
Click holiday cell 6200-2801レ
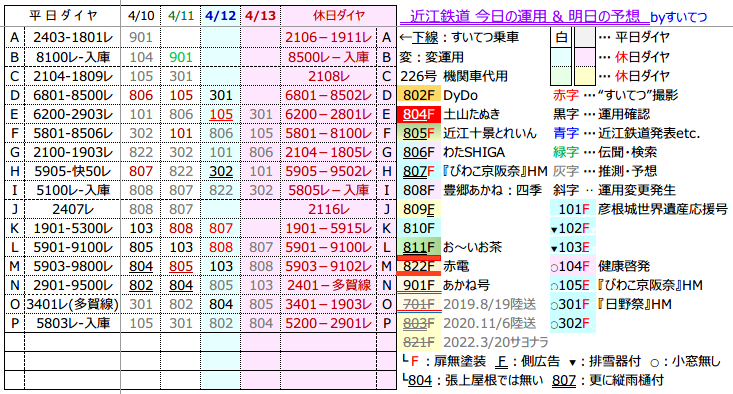click(329, 114)
